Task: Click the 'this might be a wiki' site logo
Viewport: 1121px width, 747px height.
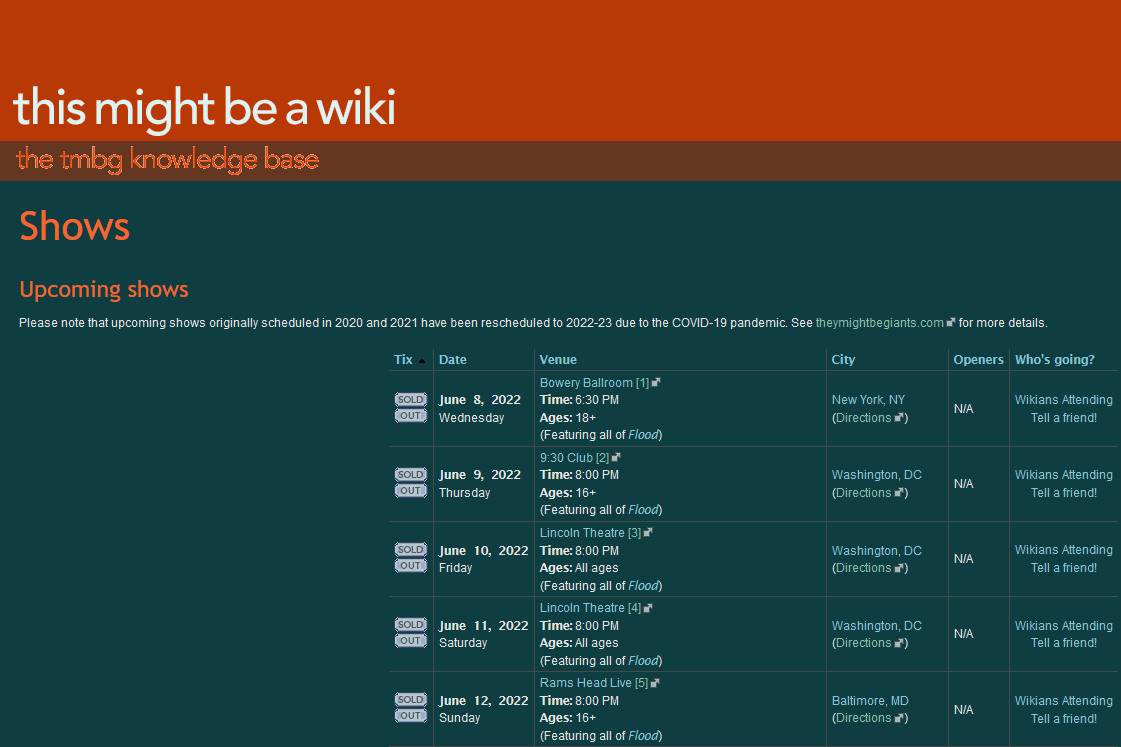Action: coord(204,108)
